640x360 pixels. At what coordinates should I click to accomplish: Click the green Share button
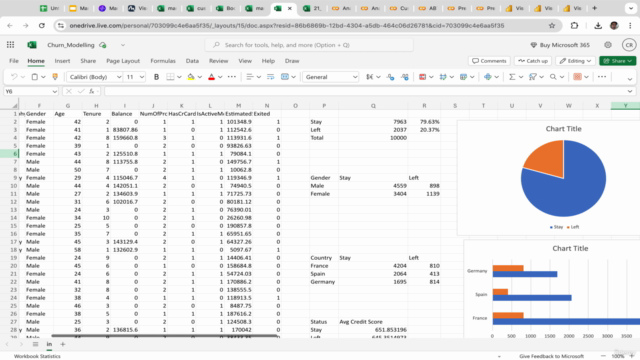coord(618,61)
